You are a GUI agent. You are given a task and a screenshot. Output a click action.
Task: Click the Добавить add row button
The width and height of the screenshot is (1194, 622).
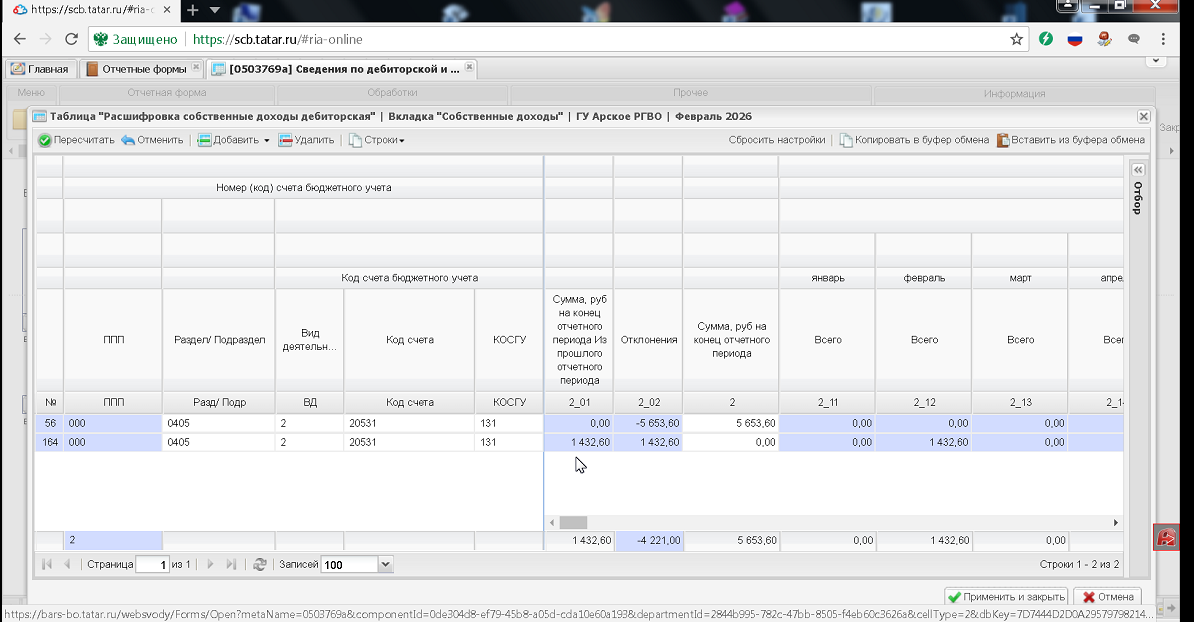coord(228,140)
